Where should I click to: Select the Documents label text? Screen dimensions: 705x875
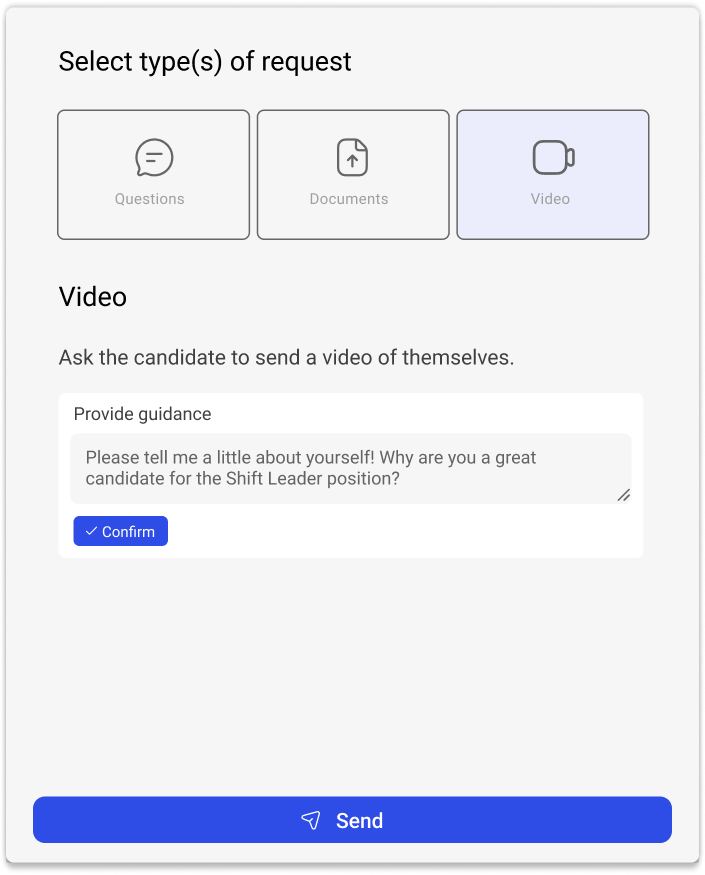349,199
